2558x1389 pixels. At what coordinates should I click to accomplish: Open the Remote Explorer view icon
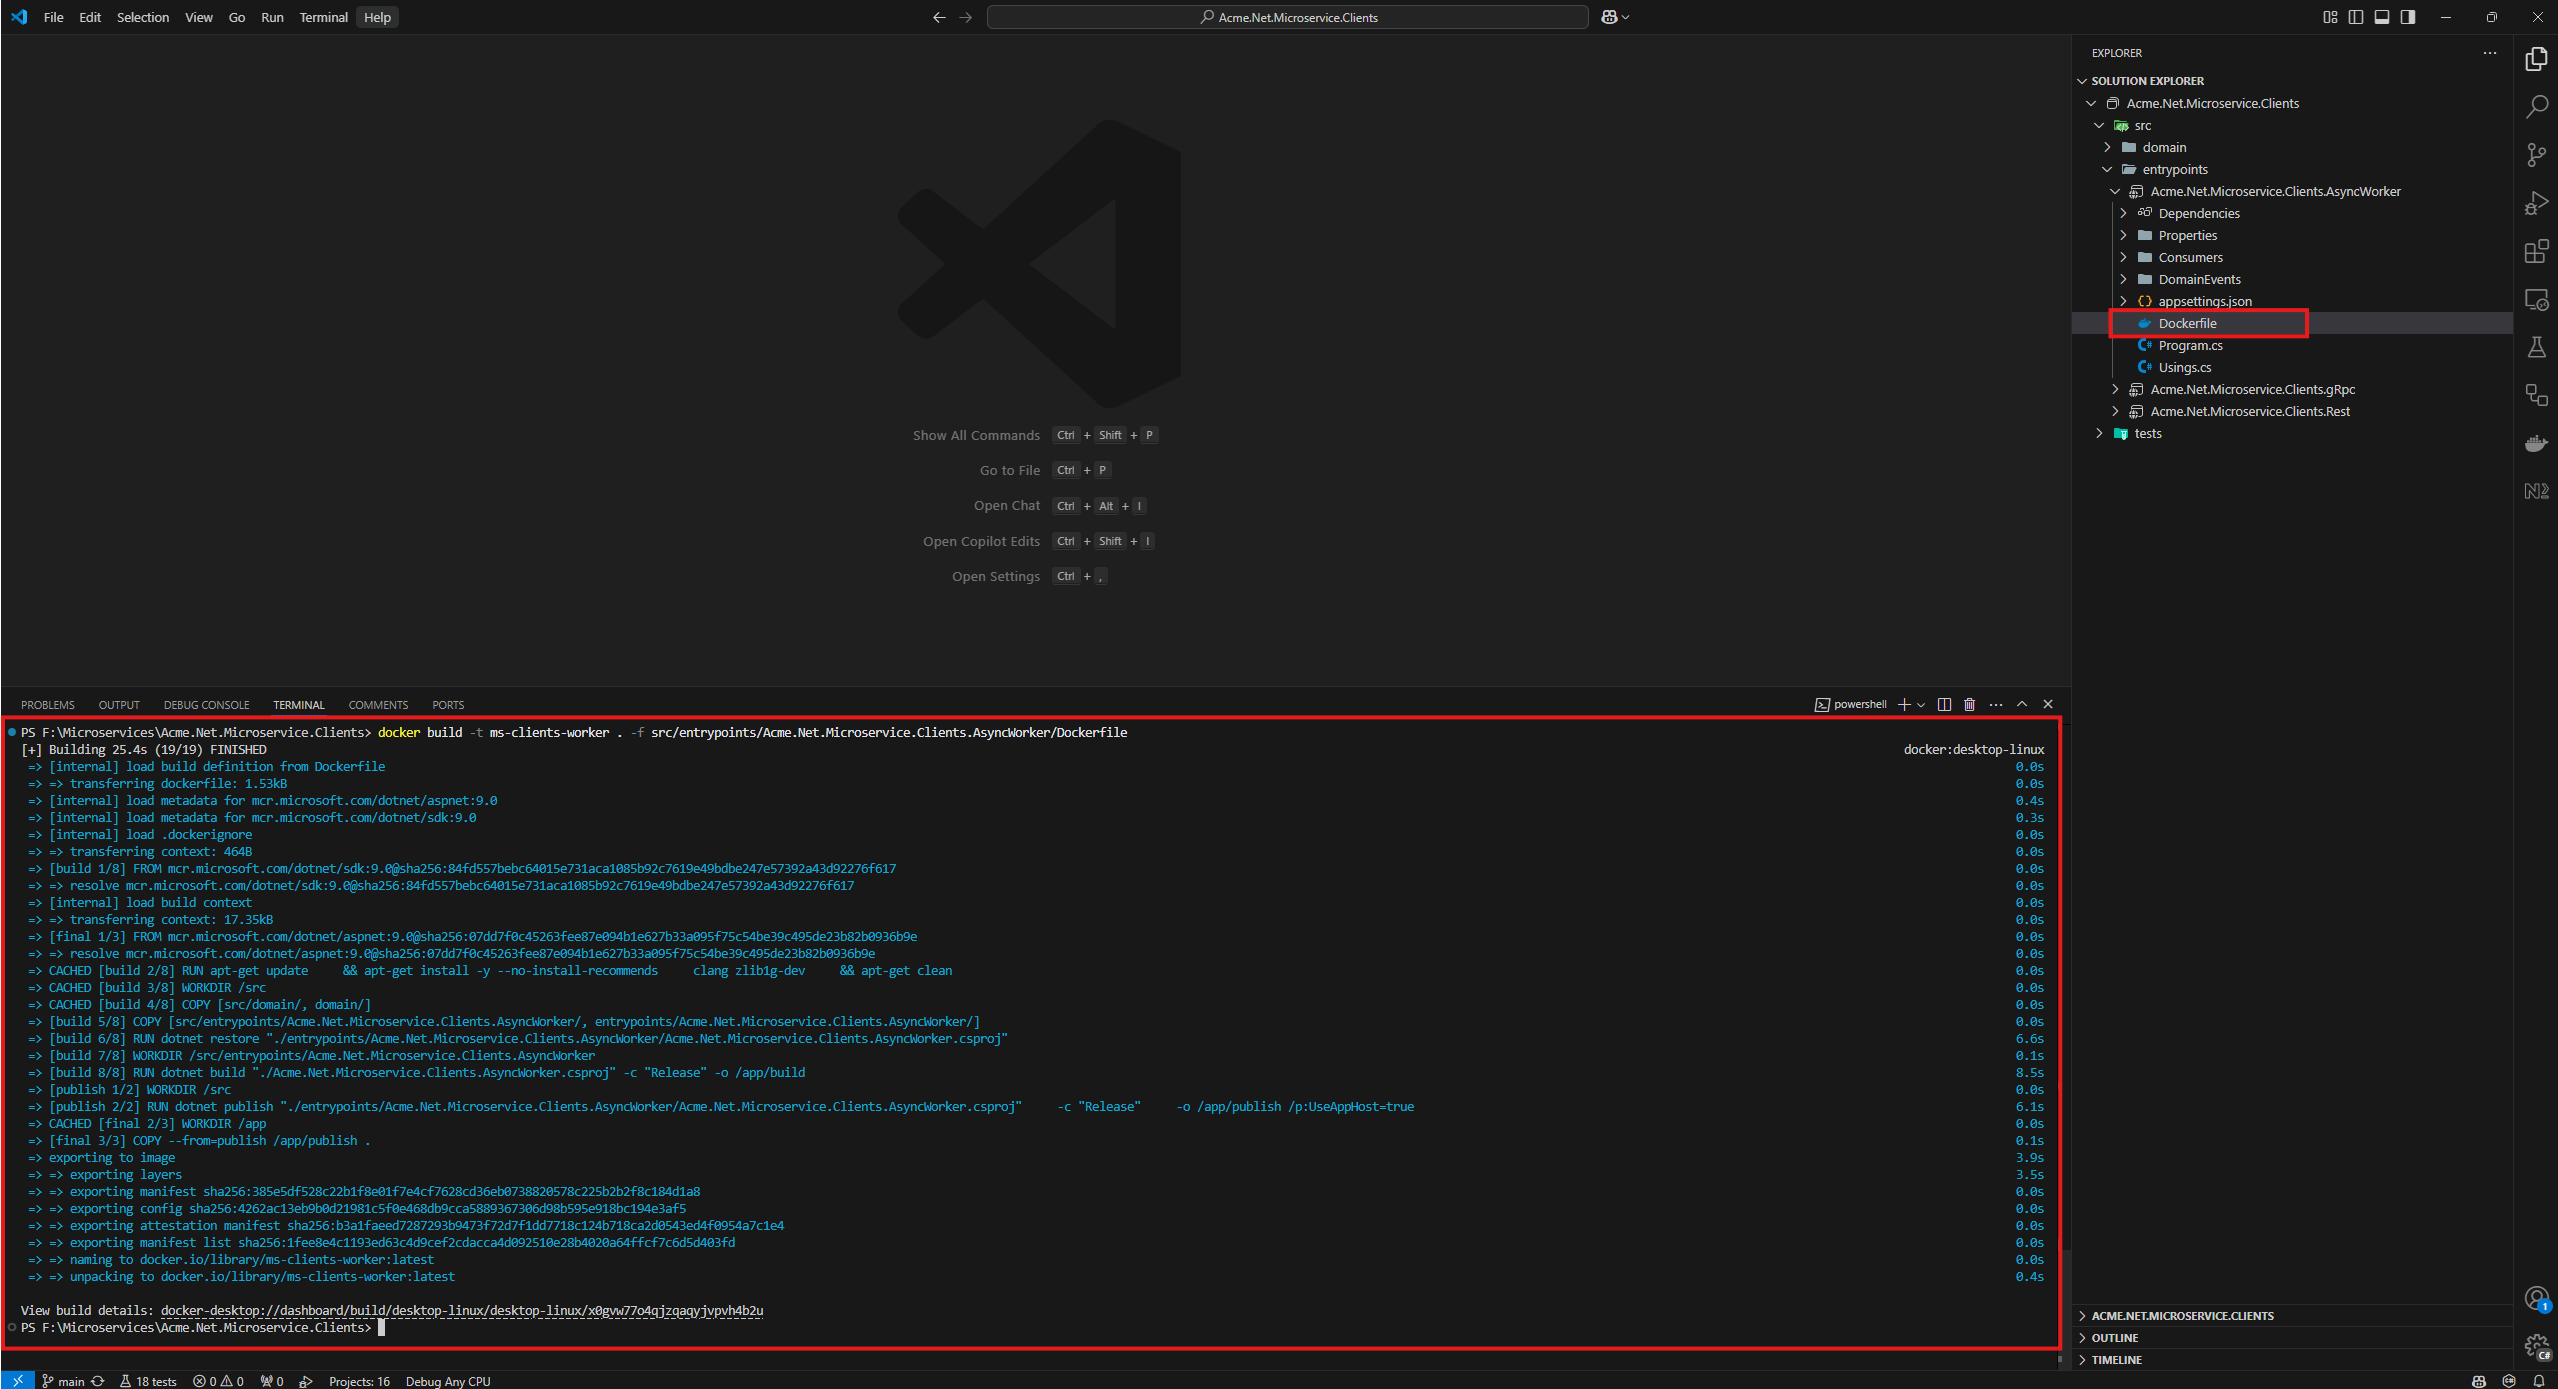(2536, 299)
